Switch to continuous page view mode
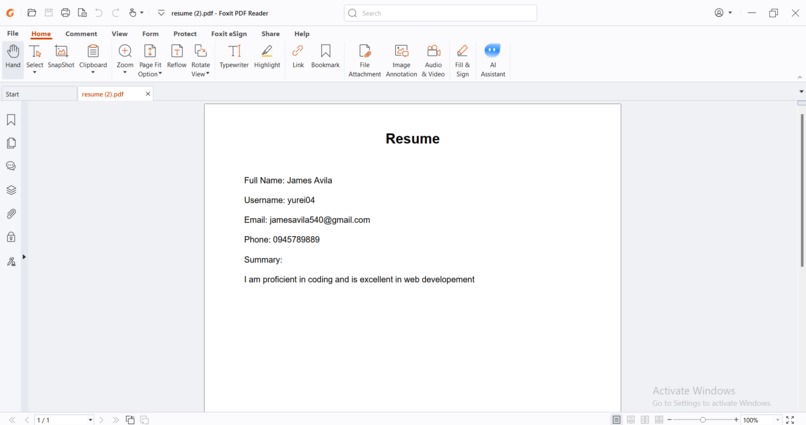The image size is (806, 425). tap(631, 420)
